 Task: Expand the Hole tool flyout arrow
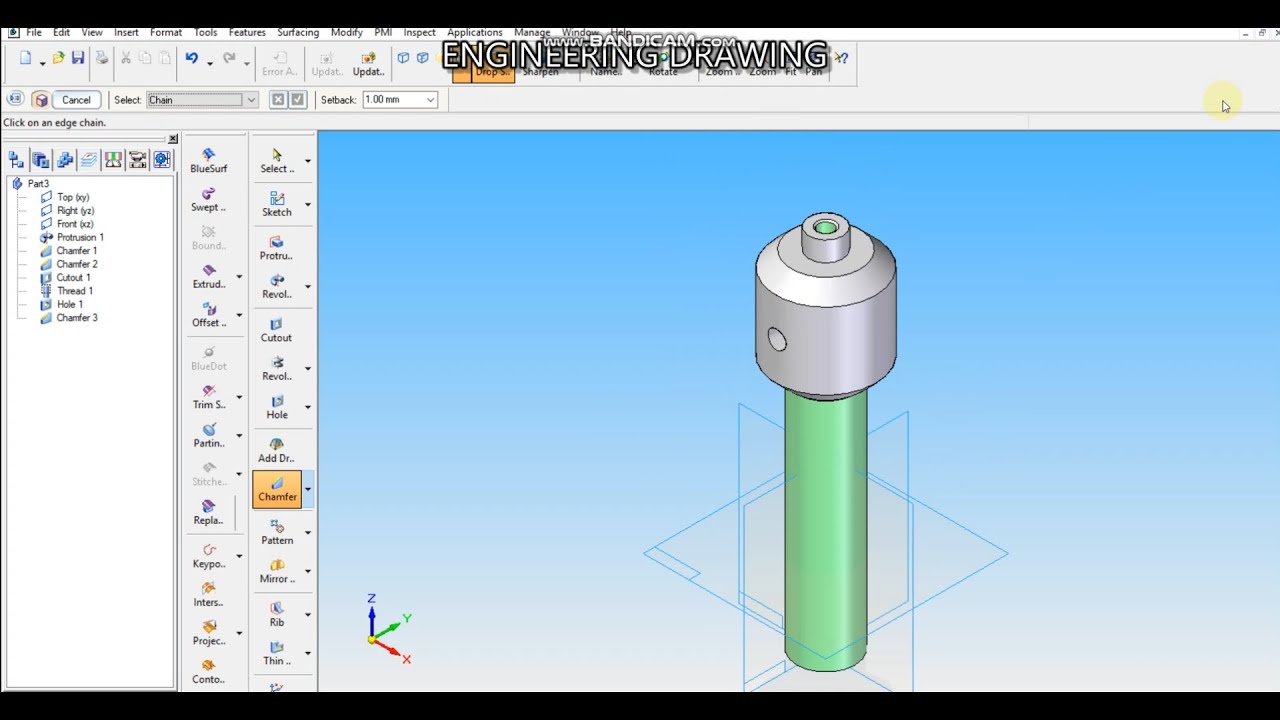click(x=308, y=407)
